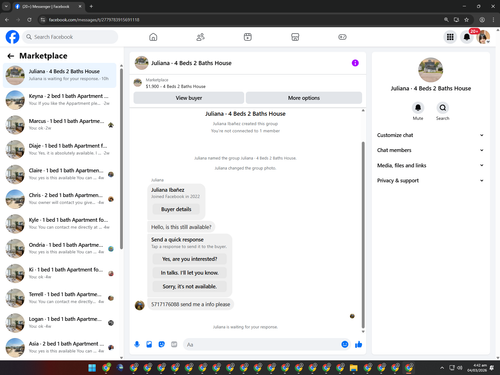Click the 5717176088 send me a info message
Viewport: 500px width, 375px height.
pos(190,304)
